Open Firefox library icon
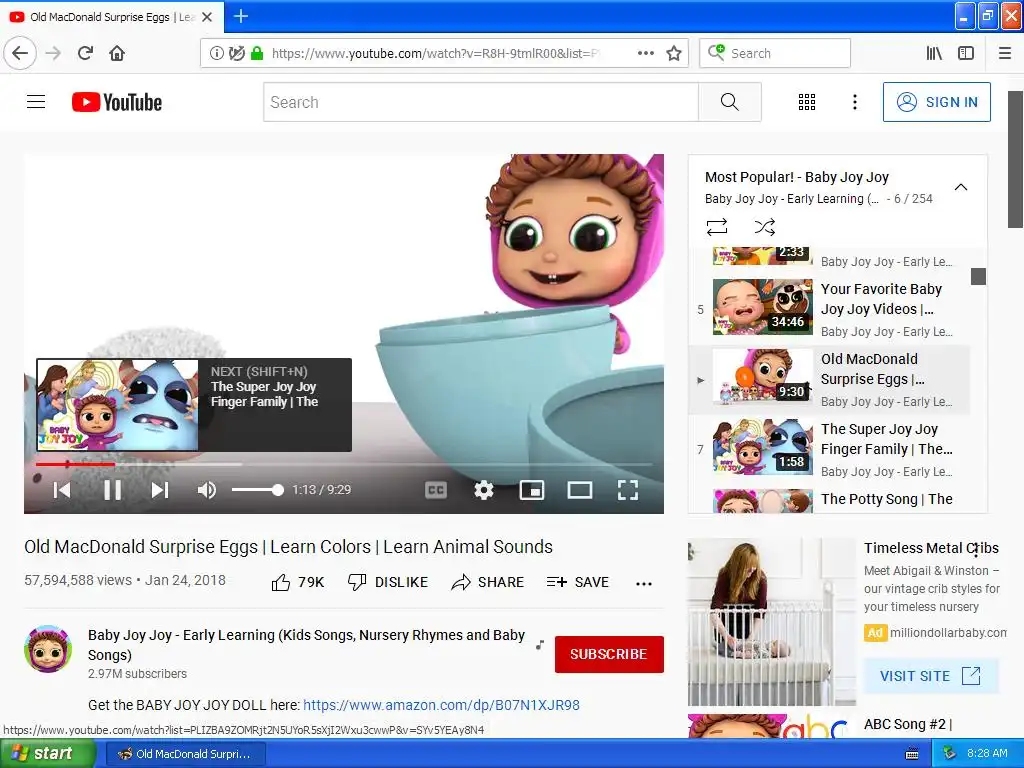This screenshot has width=1024, height=768. (934, 53)
